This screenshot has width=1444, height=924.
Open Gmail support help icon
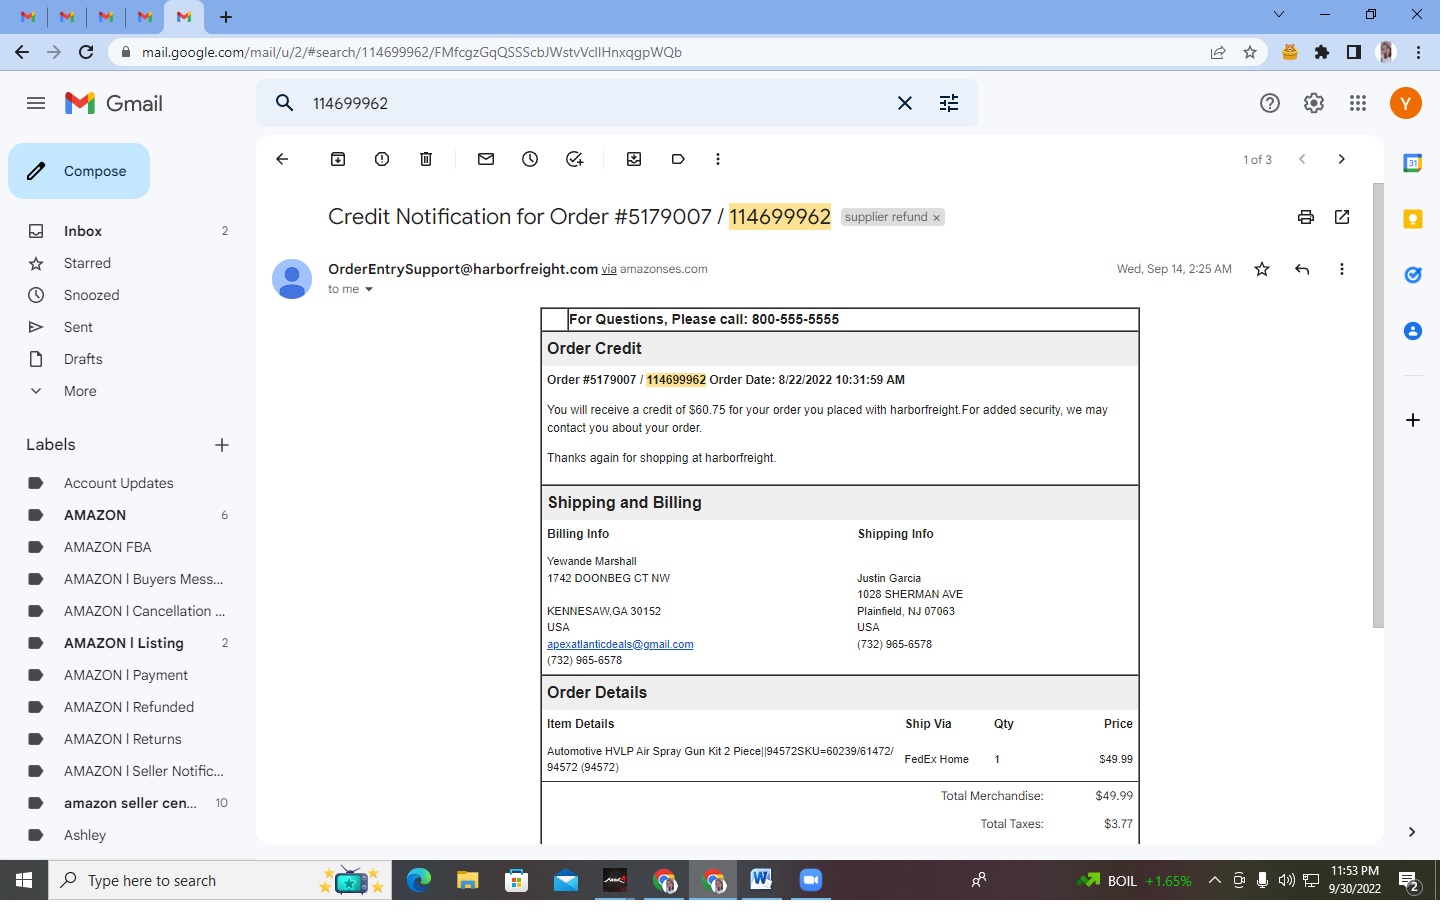click(1270, 103)
